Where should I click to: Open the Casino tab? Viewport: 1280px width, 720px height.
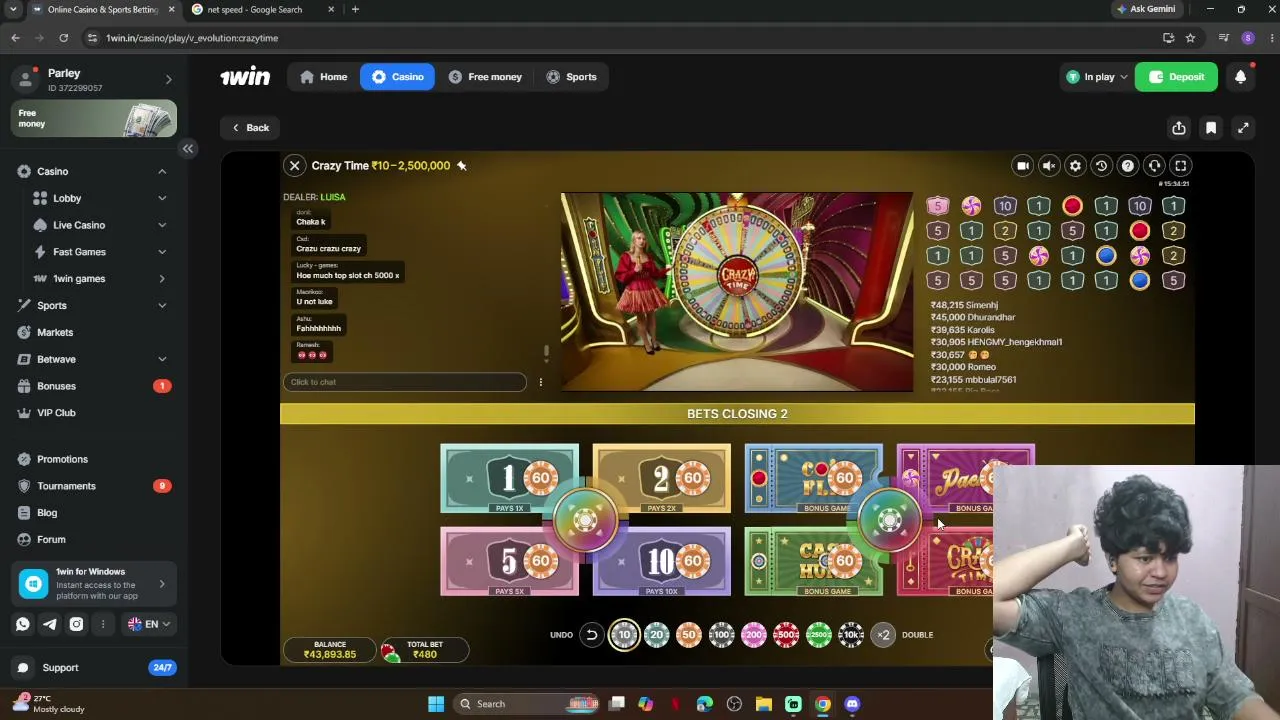[398, 77]
